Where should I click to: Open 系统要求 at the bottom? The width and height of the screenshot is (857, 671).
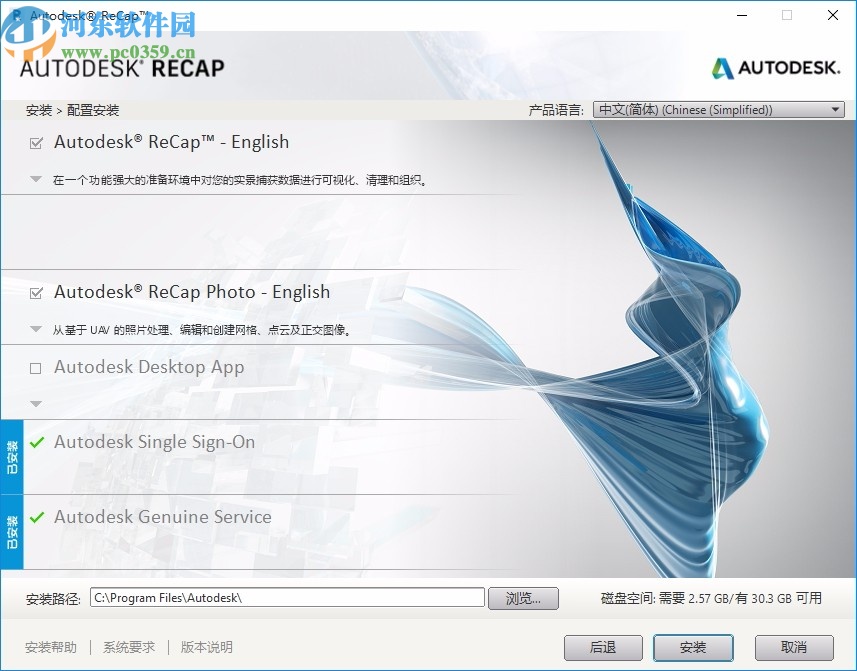[128, 647]
